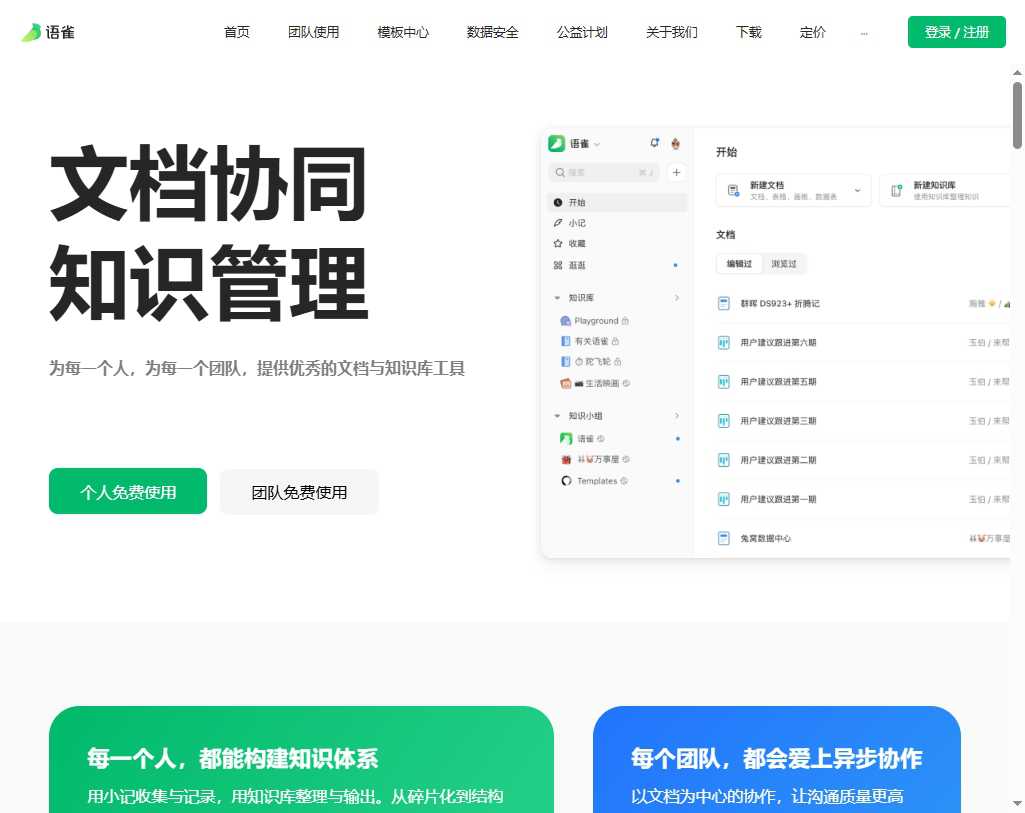The width and height of the screenshot is (1025, 813).
Task: Click the green 每一个人，都能构建知识体系 card
Action: tap(301, 759)
